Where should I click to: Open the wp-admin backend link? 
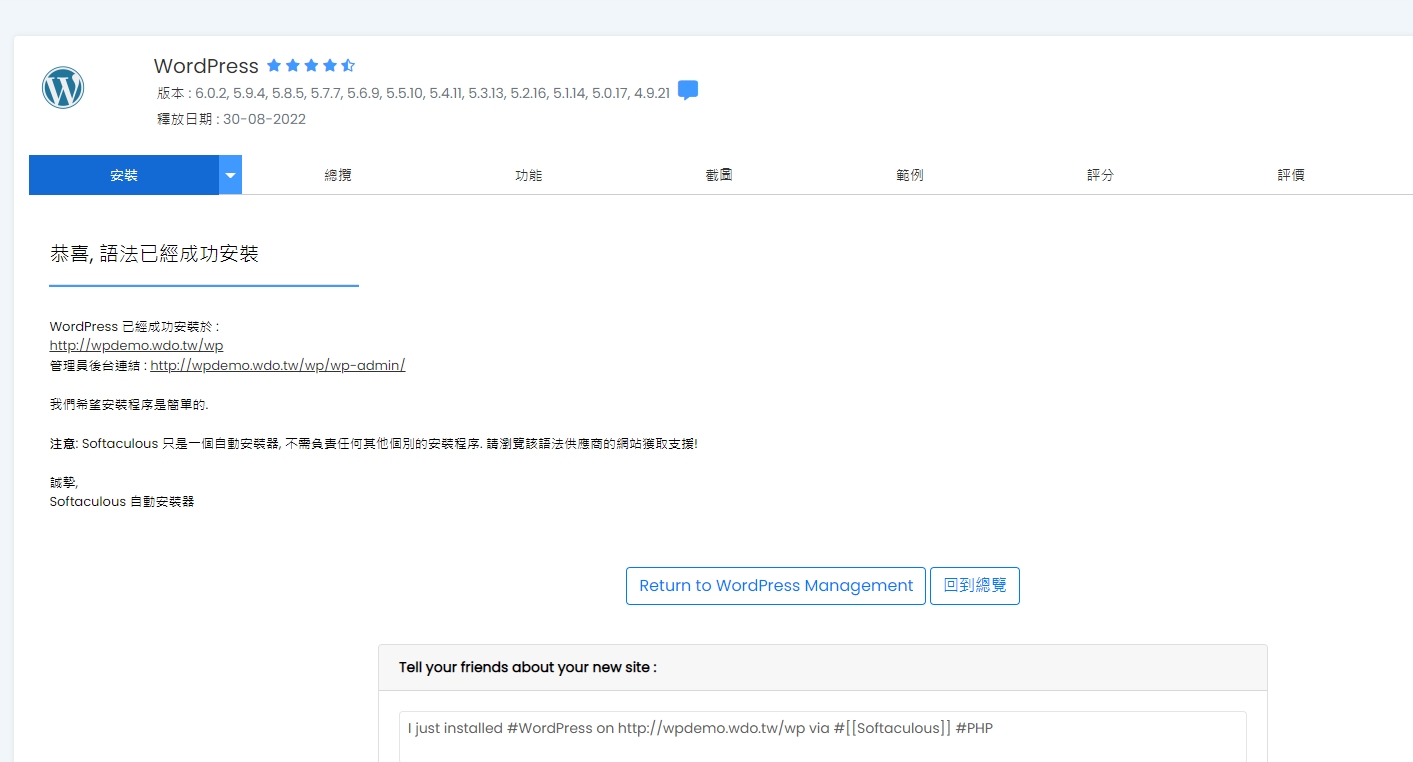pyautogui.click(x=277, y=366)
